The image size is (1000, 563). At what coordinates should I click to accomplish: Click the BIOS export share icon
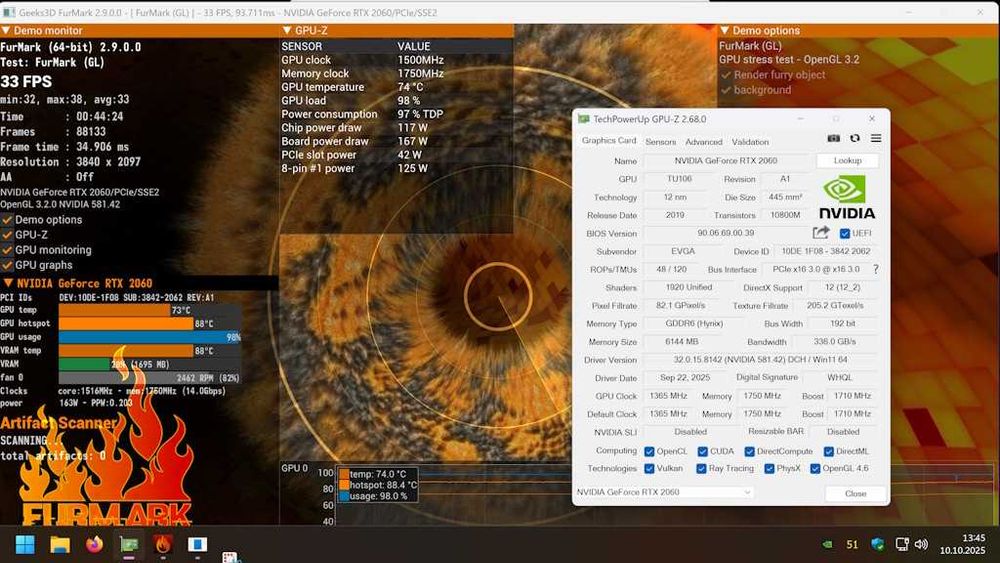pyautogui.click(x=821, y=233)
